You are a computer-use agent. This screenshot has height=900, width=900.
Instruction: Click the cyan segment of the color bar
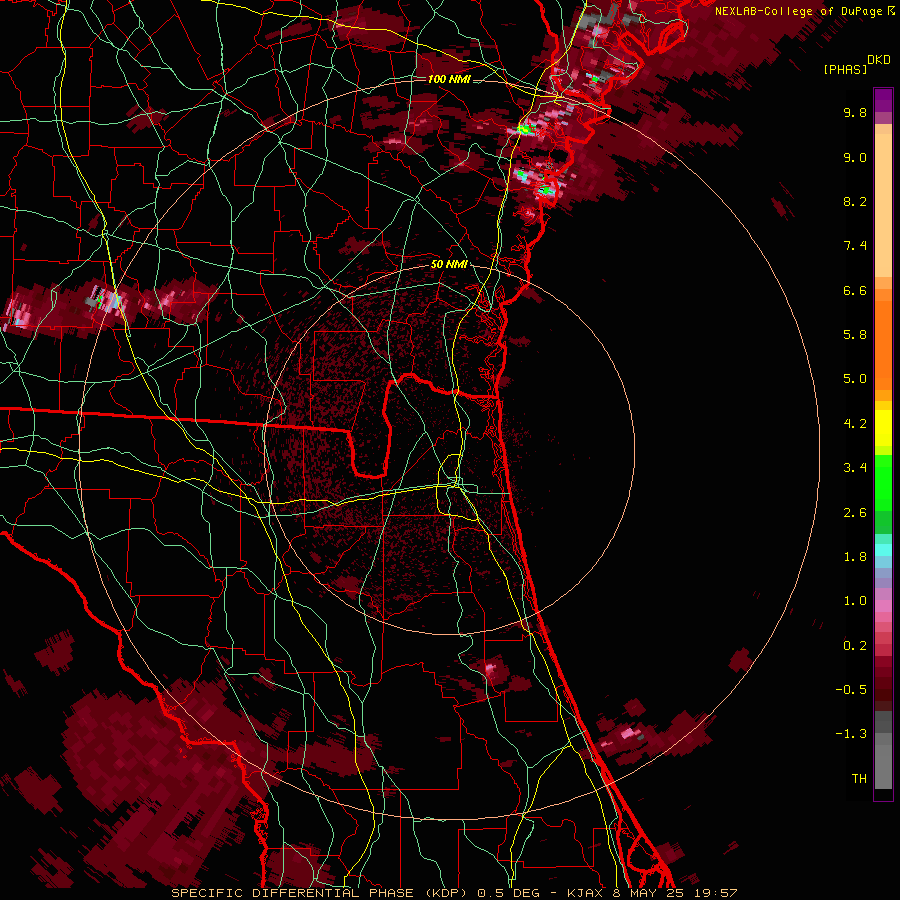(883, 550)
